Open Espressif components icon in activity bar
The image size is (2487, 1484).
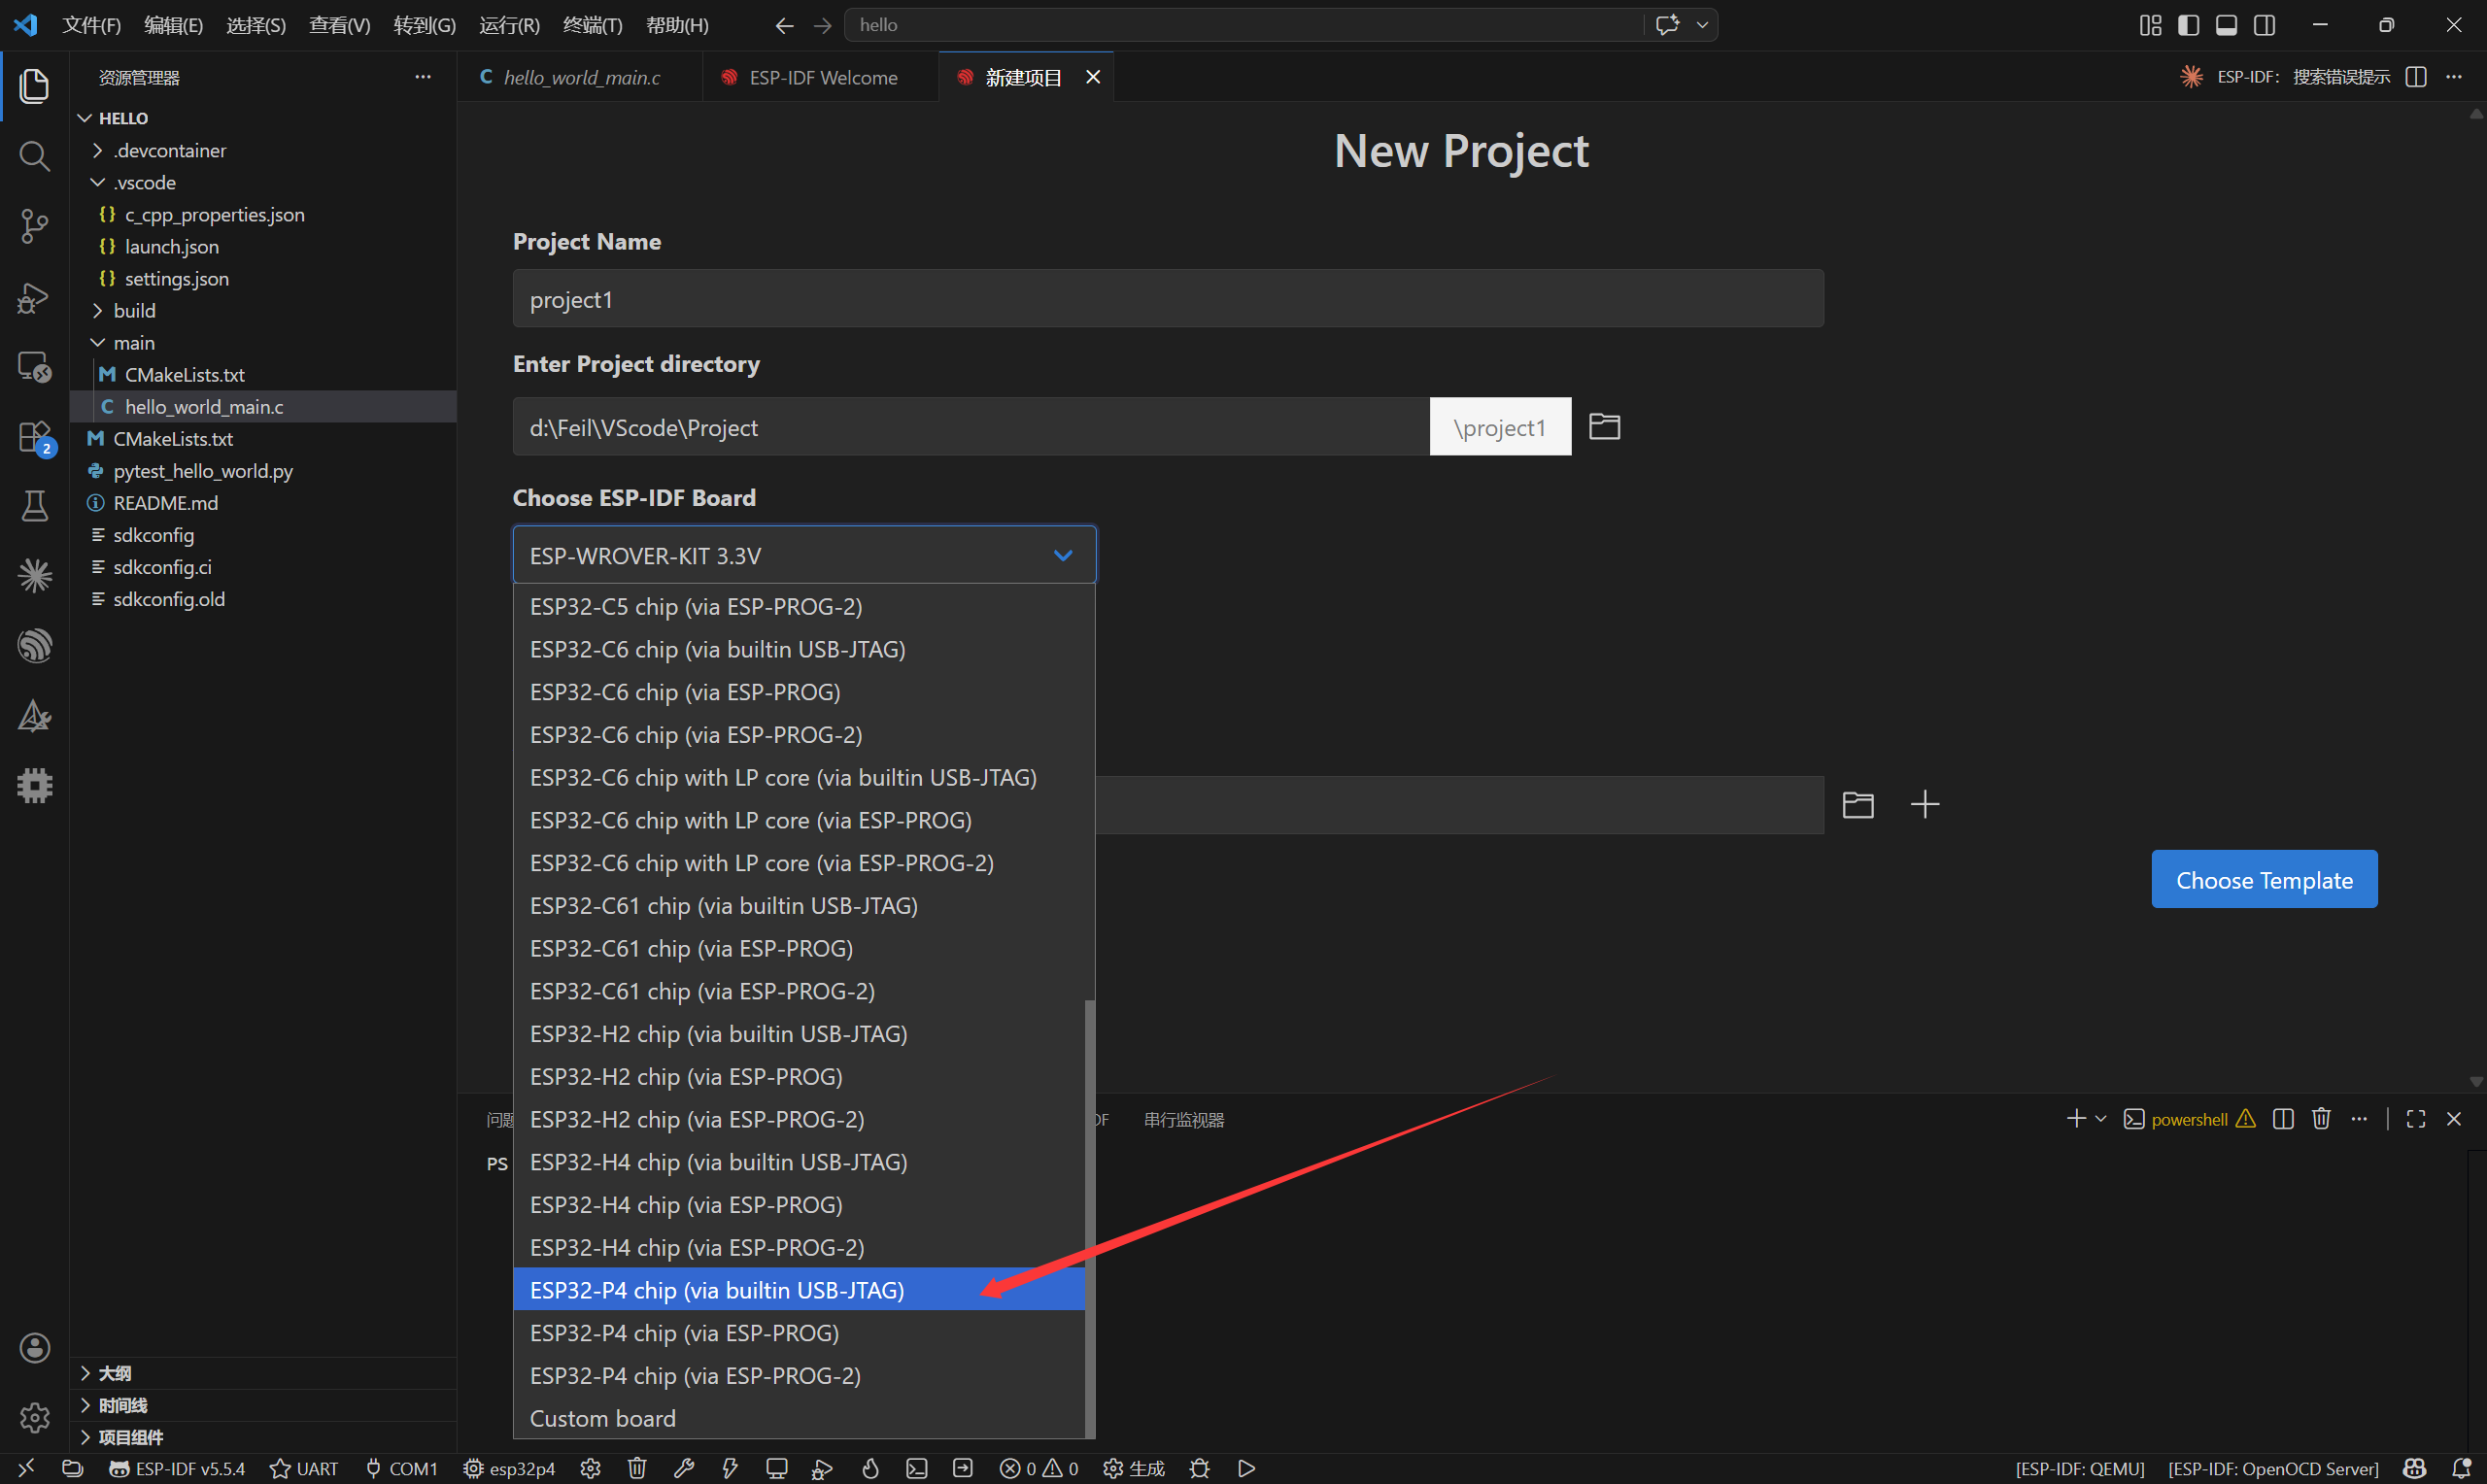point(34,646)
